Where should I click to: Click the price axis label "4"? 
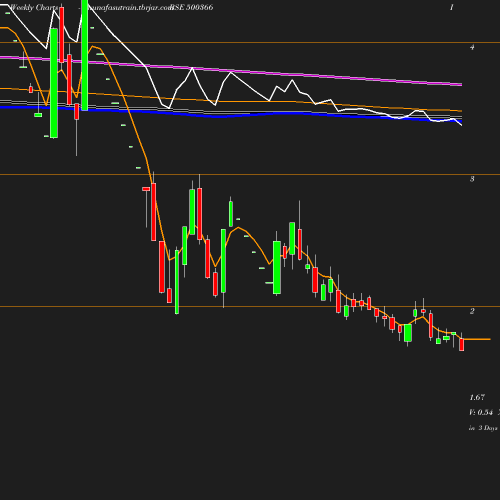coord(472,47)
